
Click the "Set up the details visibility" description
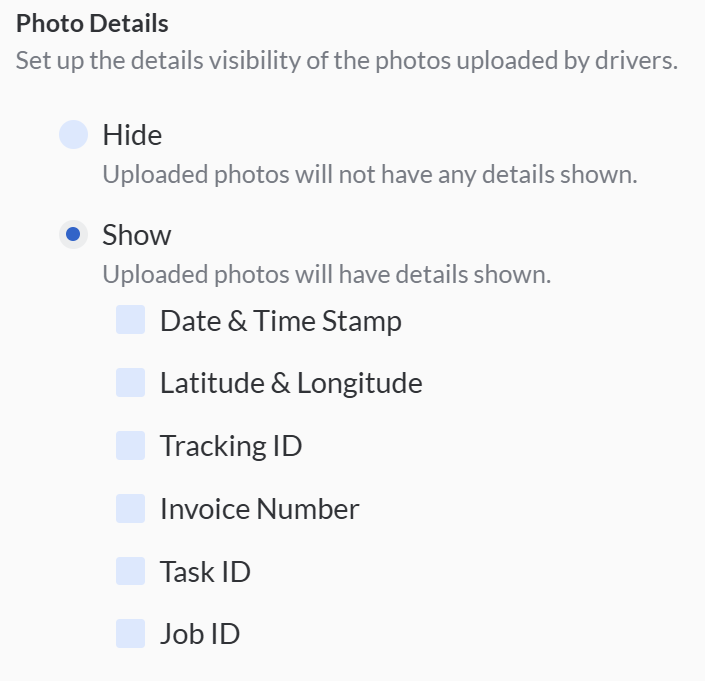pyautogui.click(x=346, y=60)
